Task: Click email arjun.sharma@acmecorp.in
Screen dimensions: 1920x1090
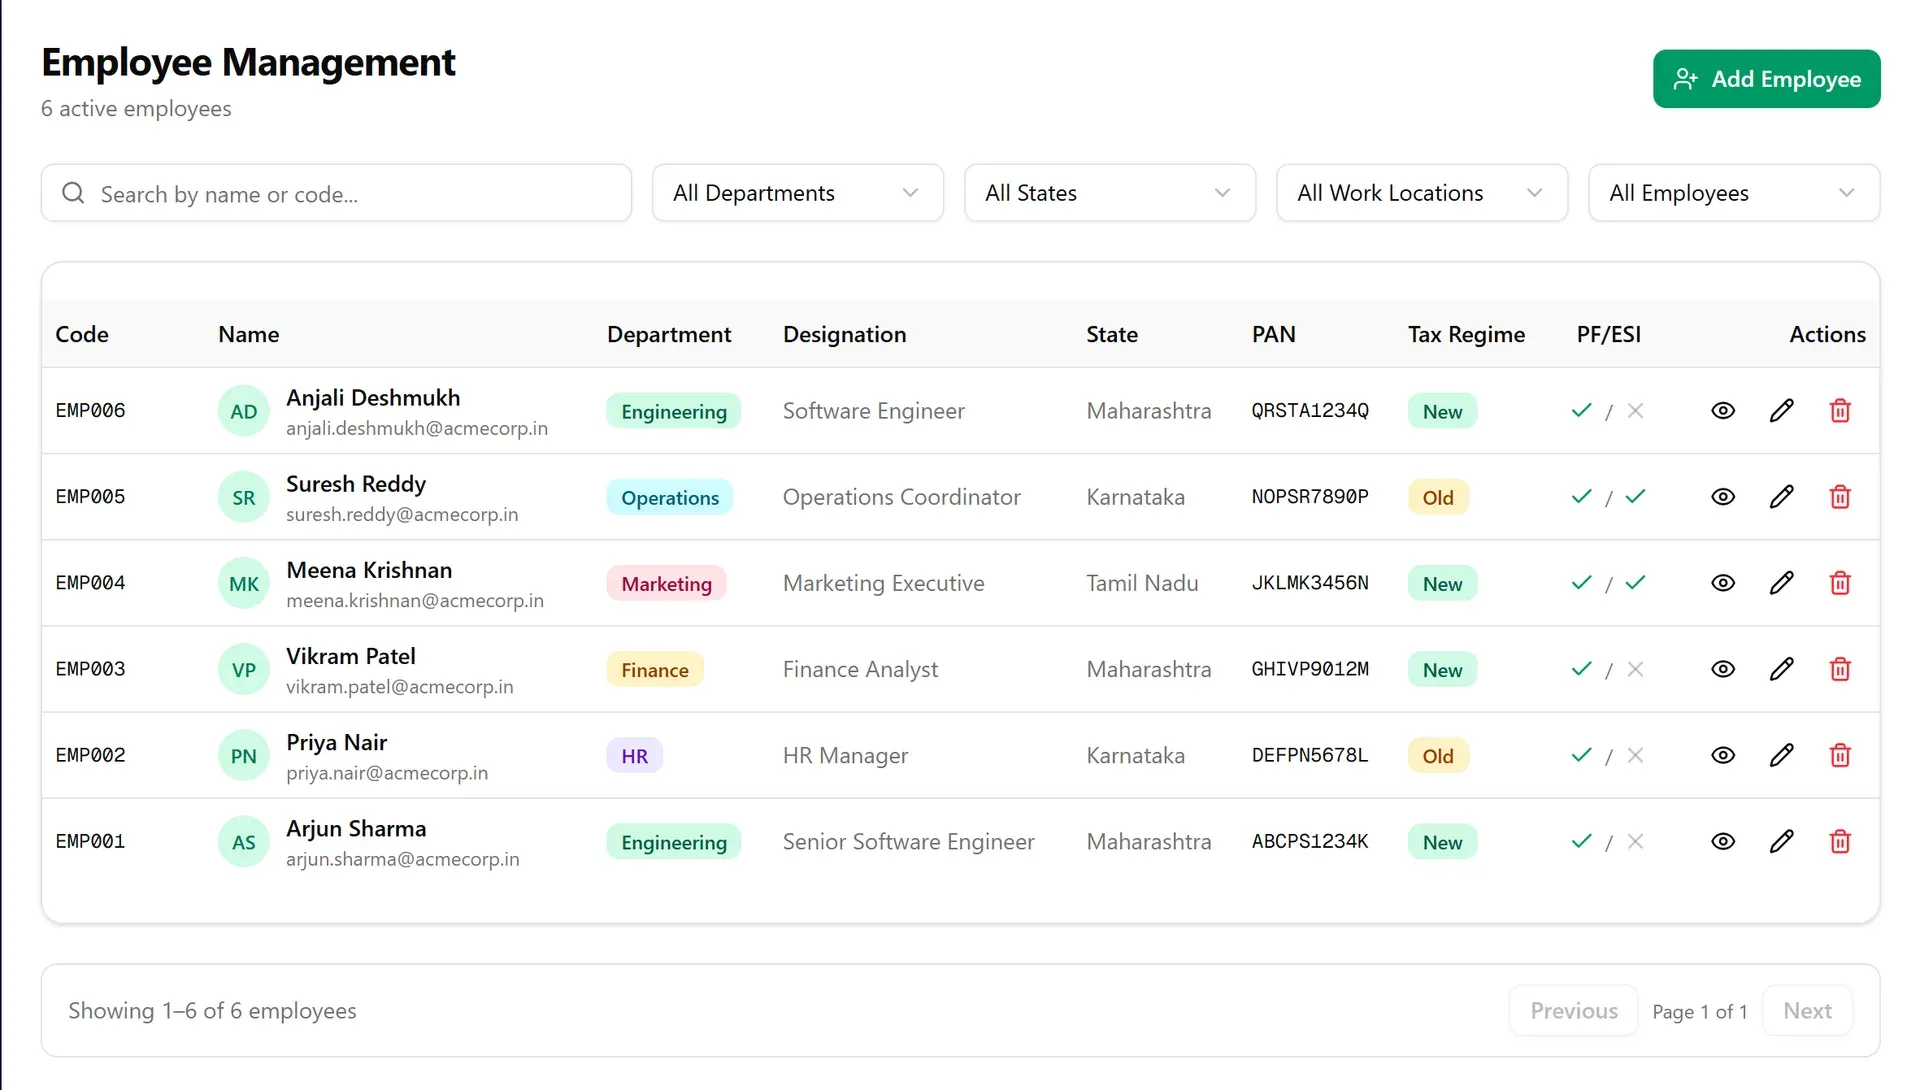Action: point(402,859)
